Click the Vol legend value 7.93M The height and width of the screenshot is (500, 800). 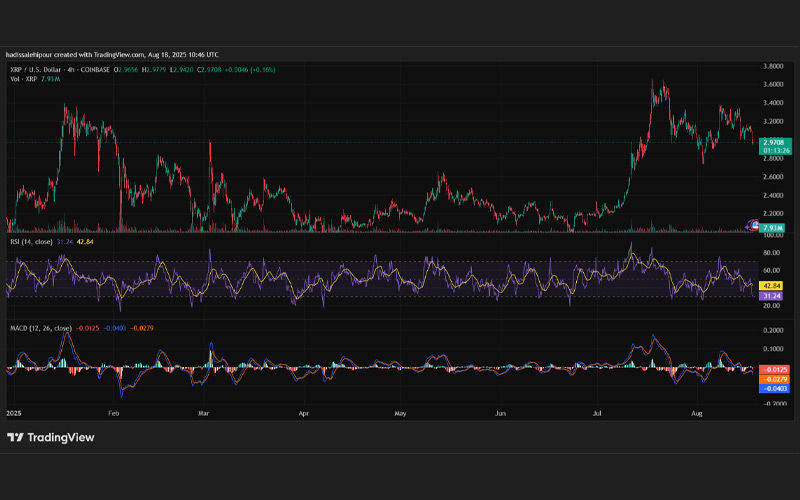pyautogui.click(x=51, y=79)
